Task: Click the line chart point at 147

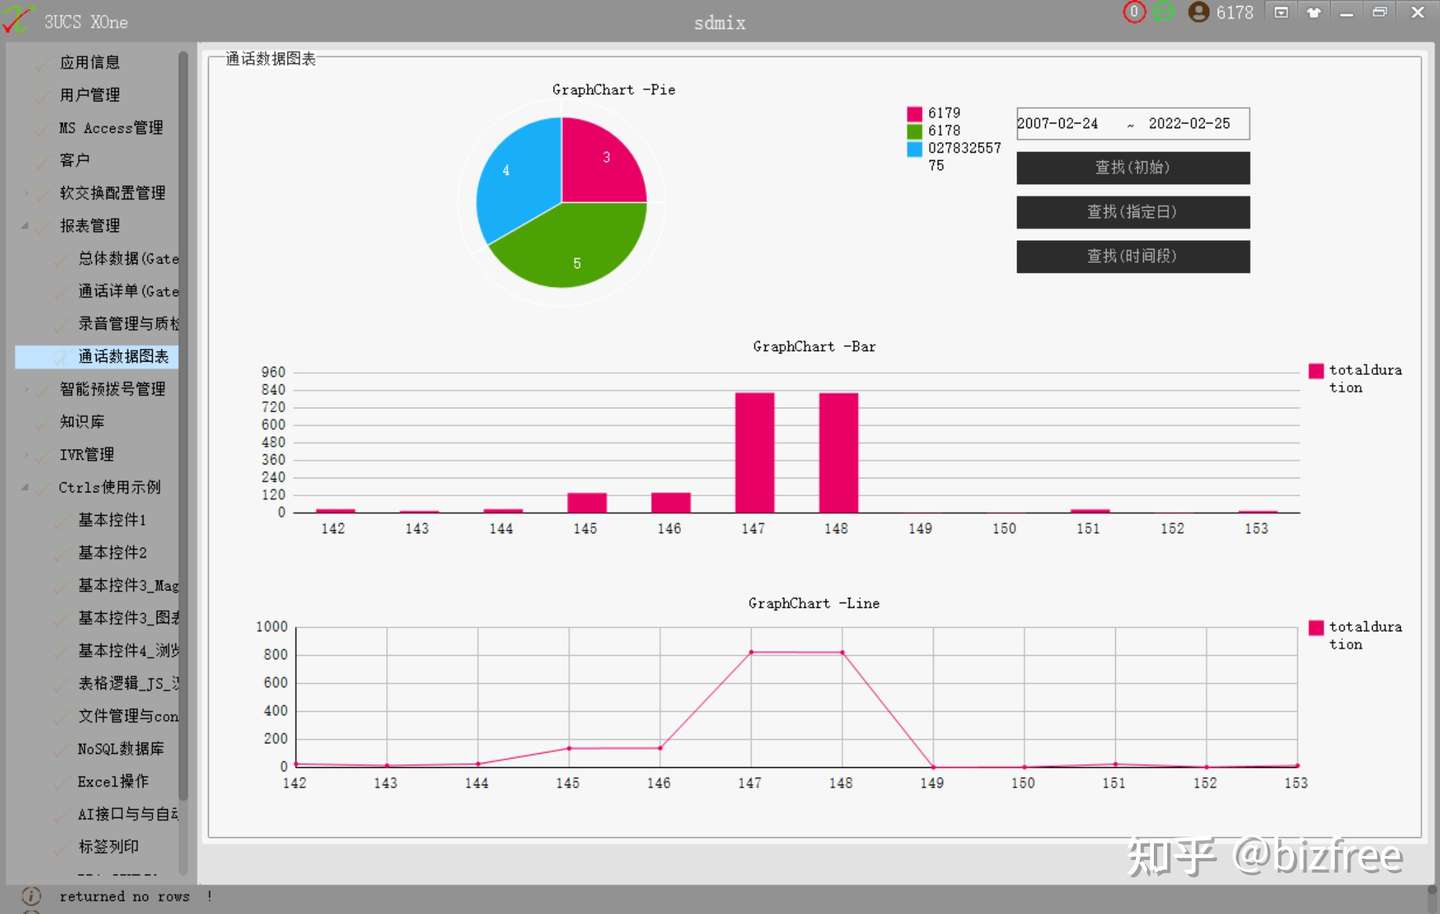Action: pyautogui.click(x=751, y=652)
